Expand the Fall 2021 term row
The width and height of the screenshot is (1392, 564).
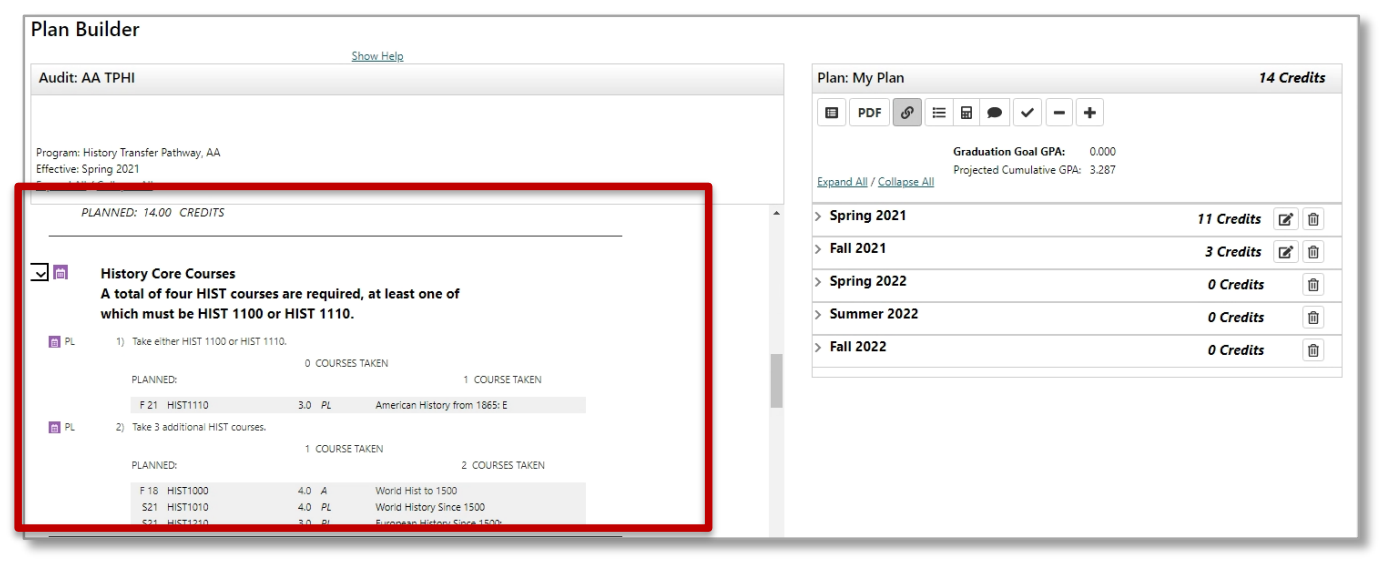818,249
